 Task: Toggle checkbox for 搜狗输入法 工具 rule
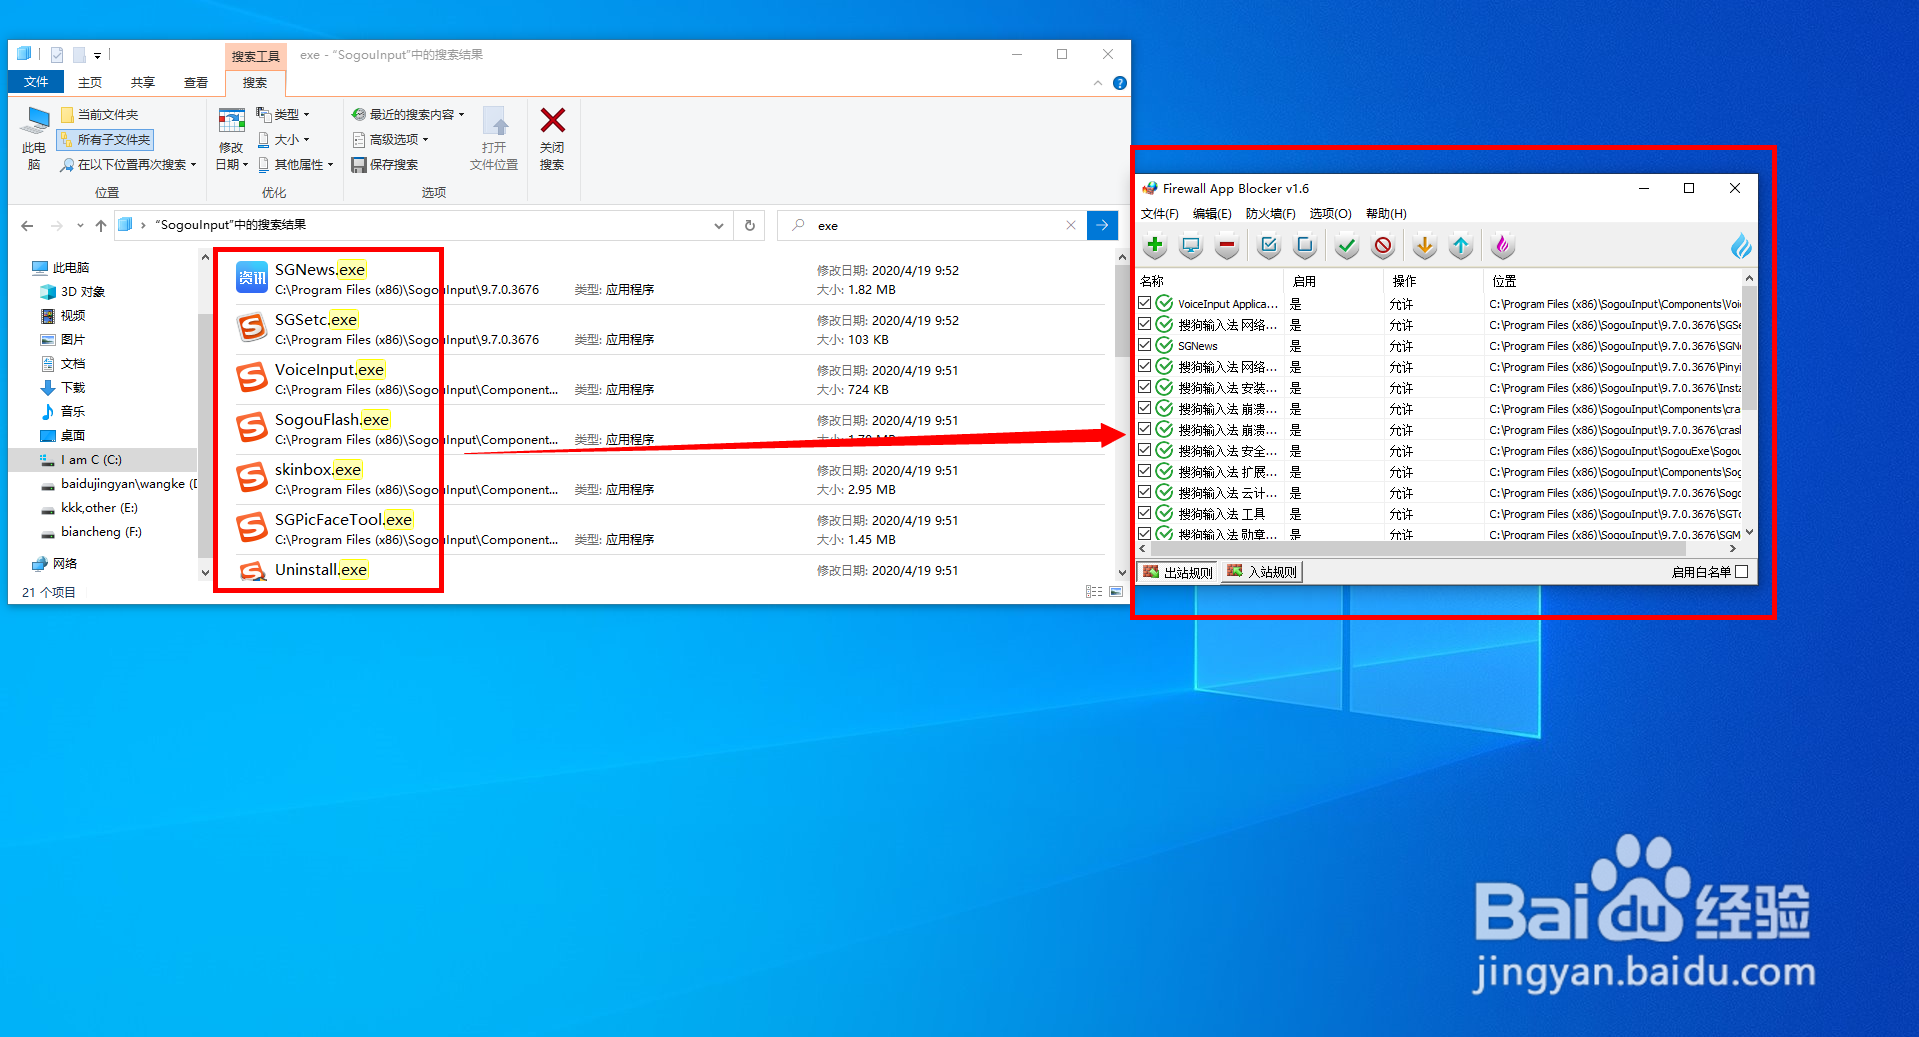[x=1145, y=513]
